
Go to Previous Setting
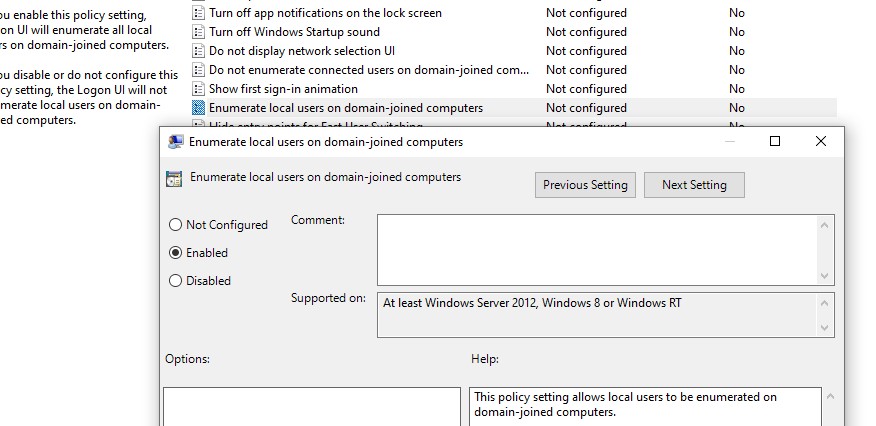(x=585, y=185)
